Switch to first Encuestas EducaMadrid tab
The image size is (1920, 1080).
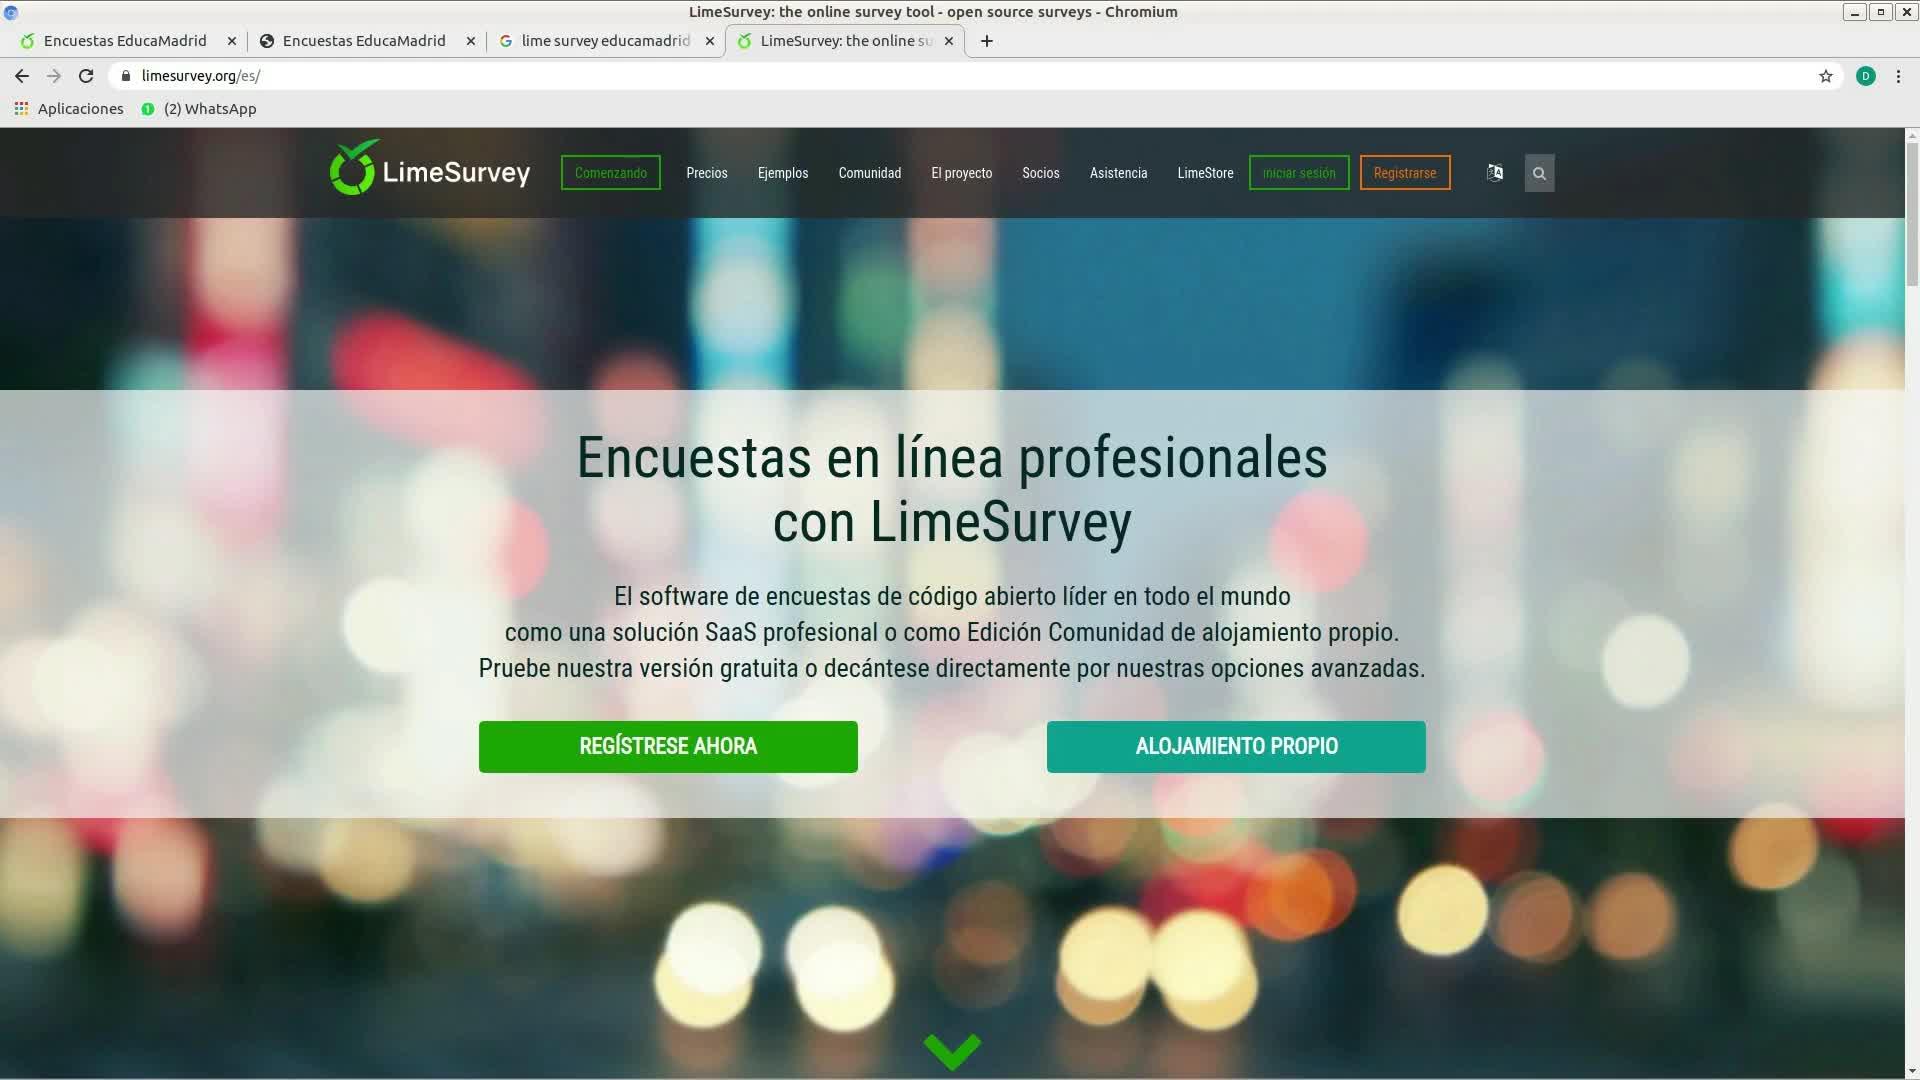click(125, 41)
